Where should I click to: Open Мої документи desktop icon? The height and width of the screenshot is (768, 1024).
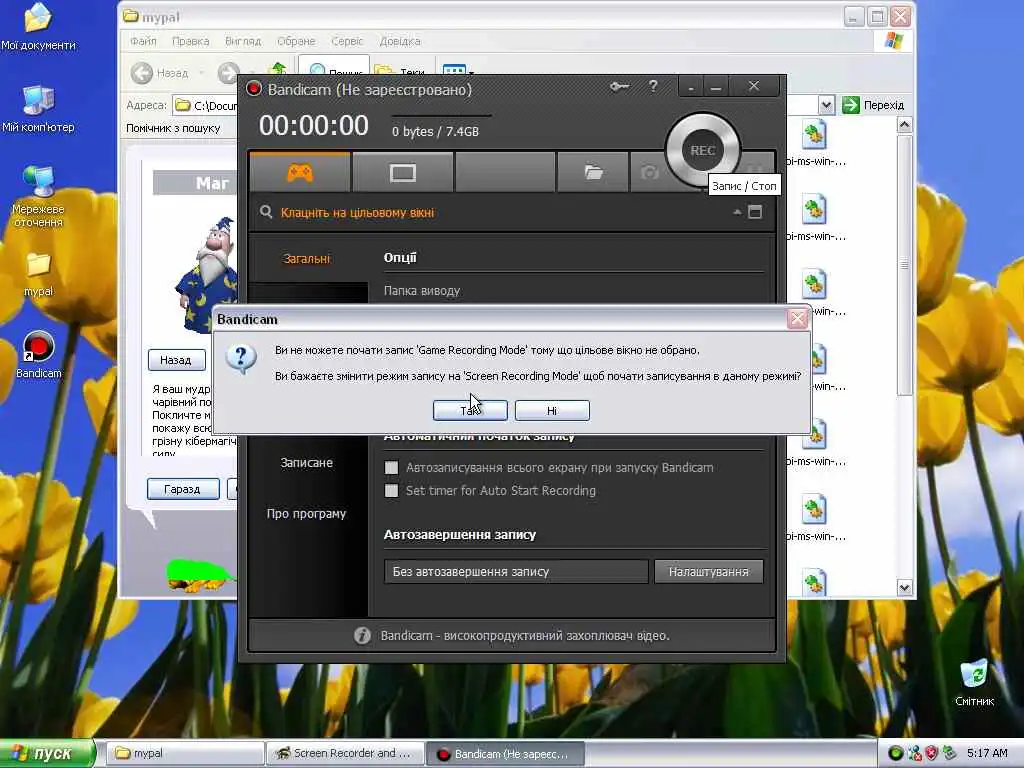tap(38, 26)
